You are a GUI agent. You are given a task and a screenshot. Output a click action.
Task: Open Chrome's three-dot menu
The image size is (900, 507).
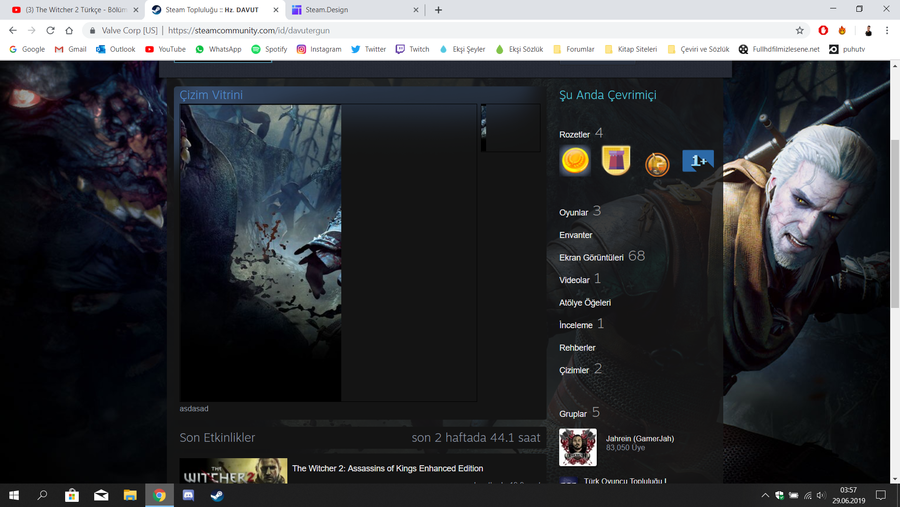tap(887, 30)
